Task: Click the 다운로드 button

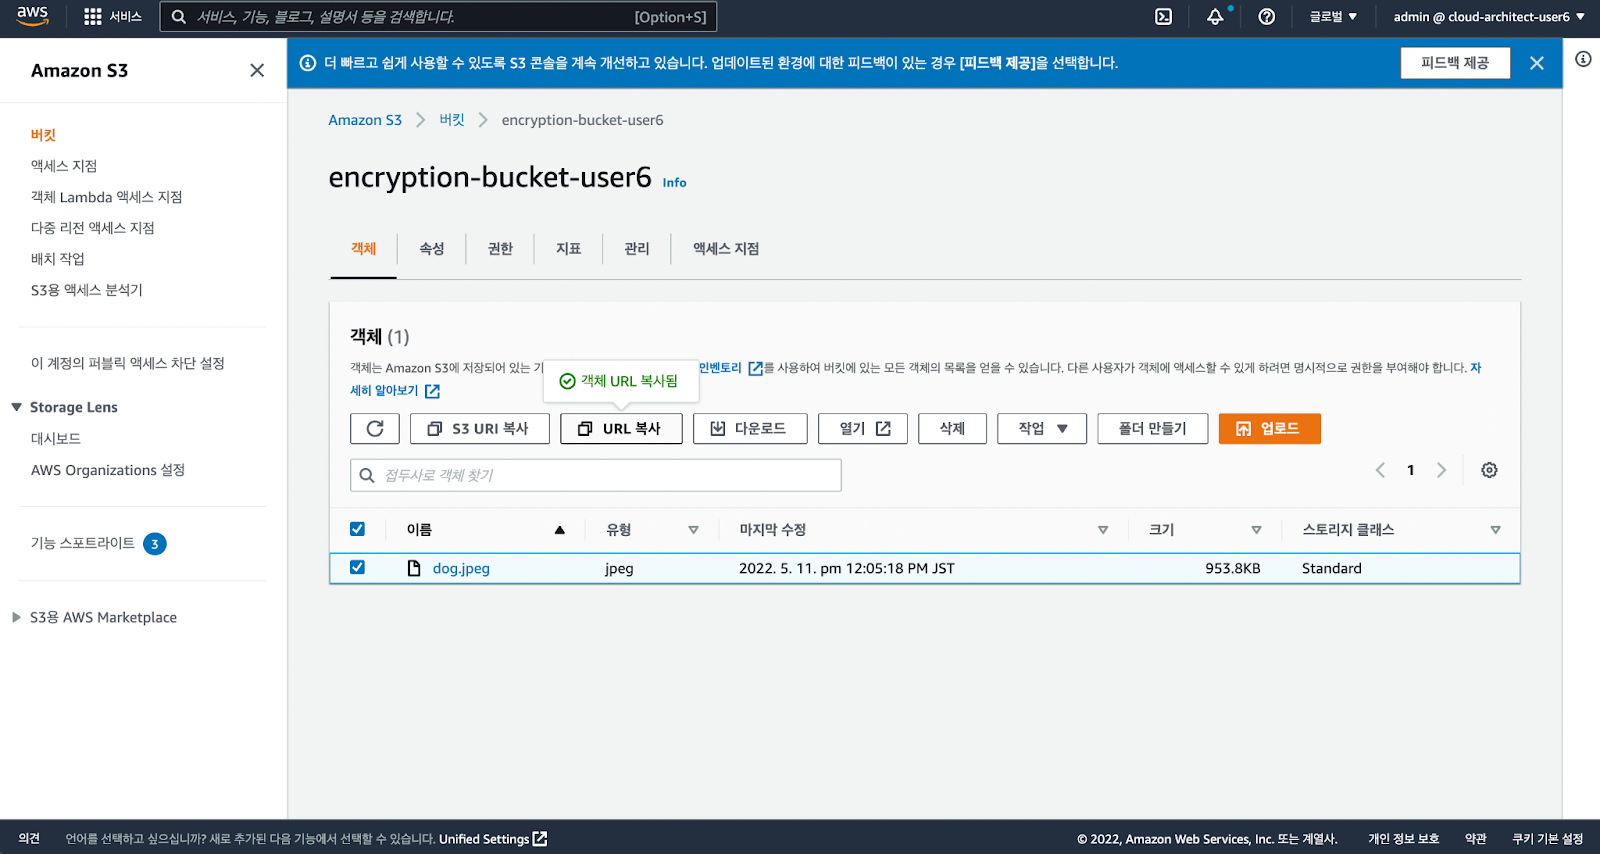Action: 750,429
